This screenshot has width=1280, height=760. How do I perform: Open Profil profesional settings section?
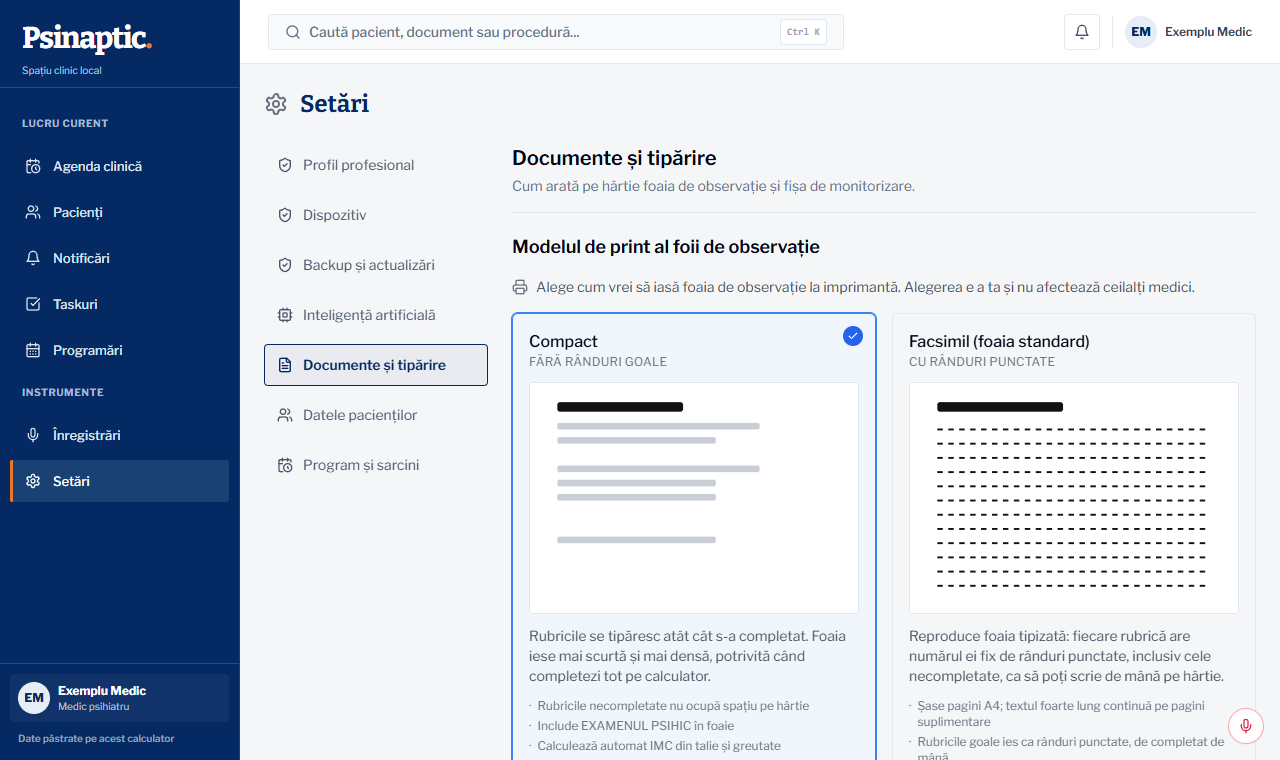click(x=376, y=165)
